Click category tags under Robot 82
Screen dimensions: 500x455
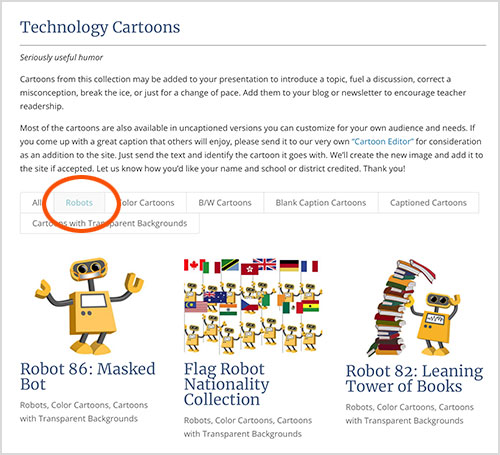(409, 414)
